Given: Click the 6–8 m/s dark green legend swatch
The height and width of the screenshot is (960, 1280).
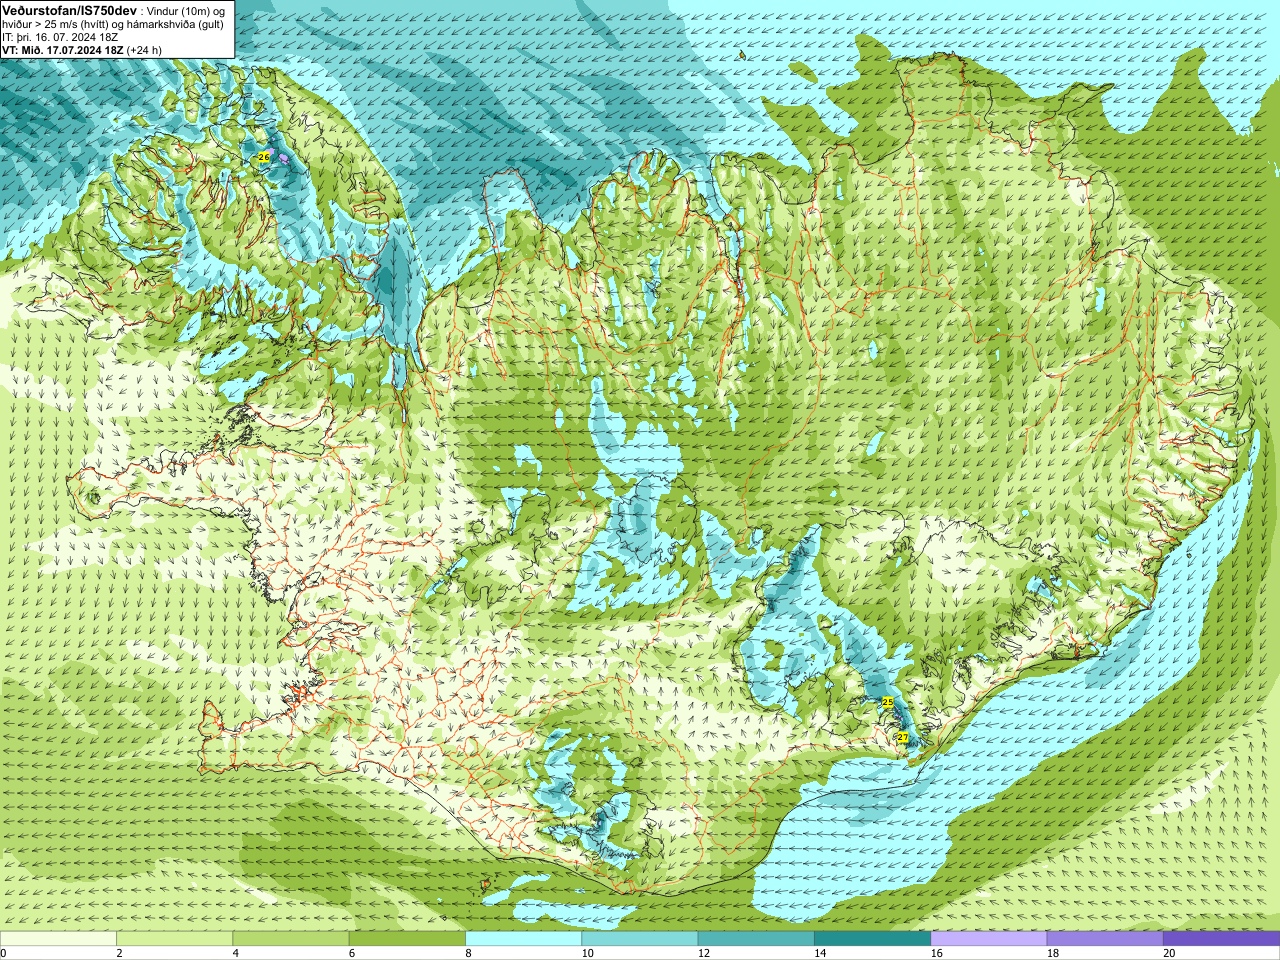Looking at the screenshot, I should [407, 939].
